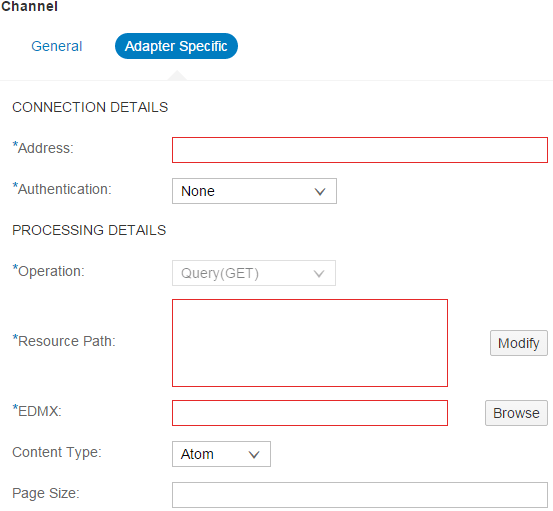This screenshot has height=511, width=553.
Task: Open the Content Type dropdown showing Atom
Action: [221, 454]
